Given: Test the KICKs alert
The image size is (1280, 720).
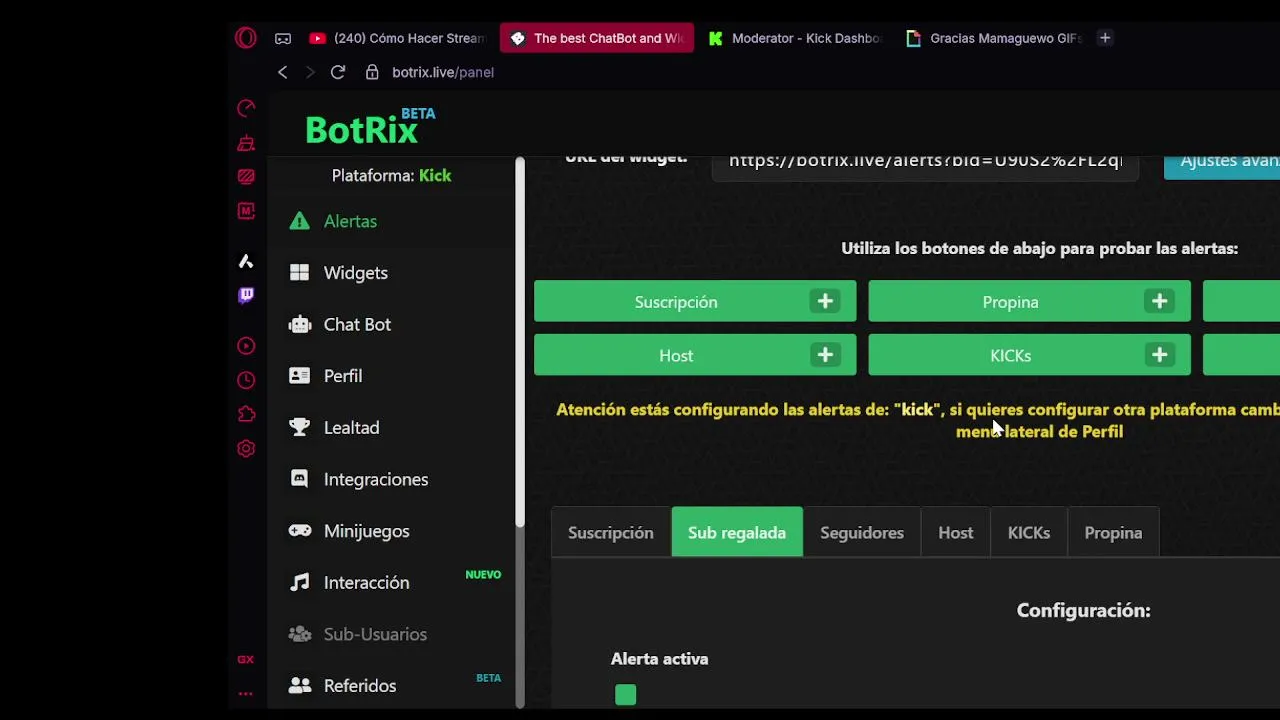Looking at the screenshot, I should pyautogui.click(x=1029, y=355).
